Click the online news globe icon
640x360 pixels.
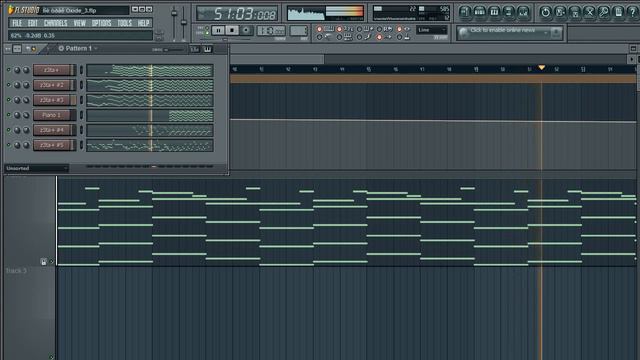(x=463, y=33)
